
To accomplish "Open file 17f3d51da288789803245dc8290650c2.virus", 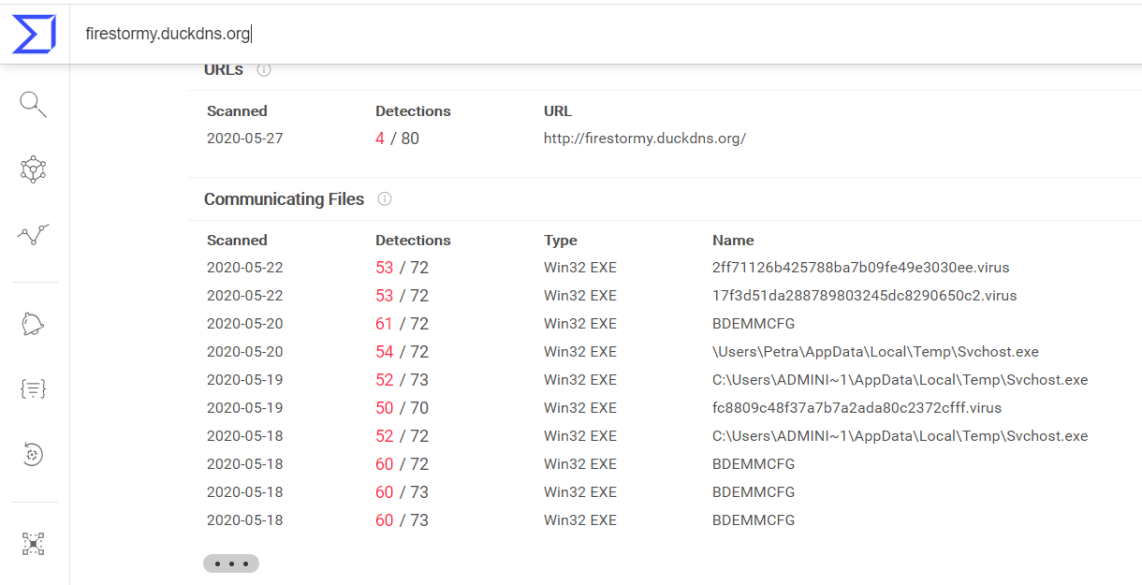I will 862,296.
